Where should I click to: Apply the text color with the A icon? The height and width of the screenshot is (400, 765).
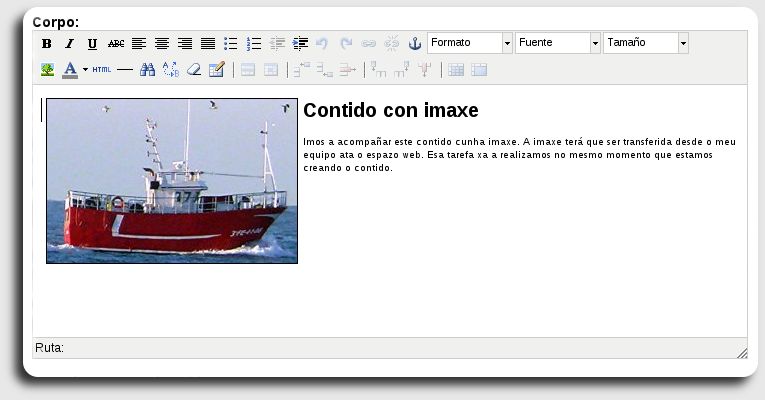coord(70,70)
